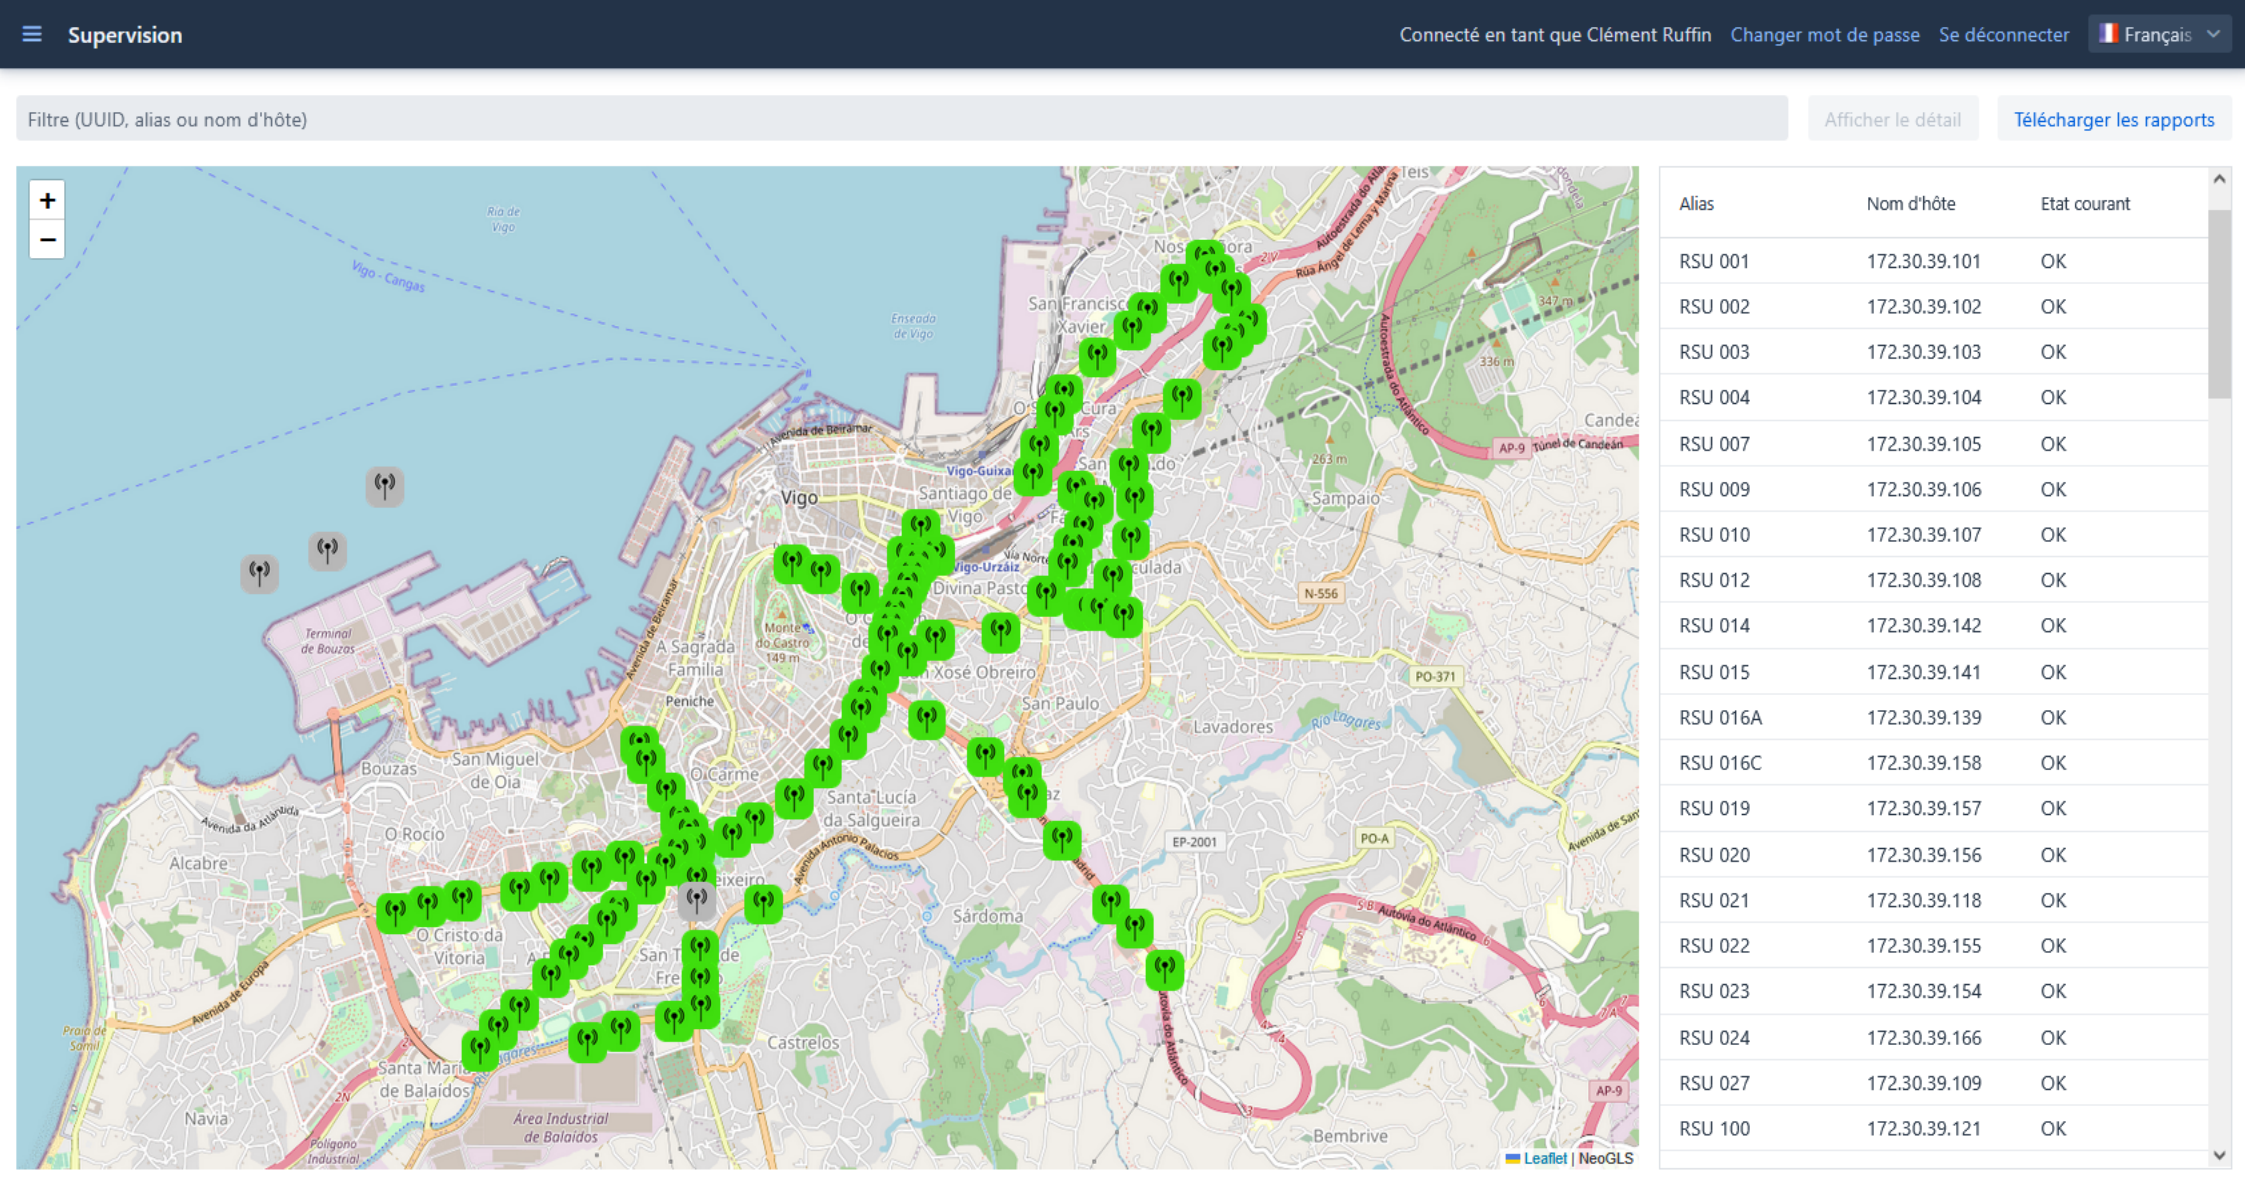Open the Français language dropdown
Viewport: 2245px width, 1184px height.
pyautogui.click(x=2159, y=34)
